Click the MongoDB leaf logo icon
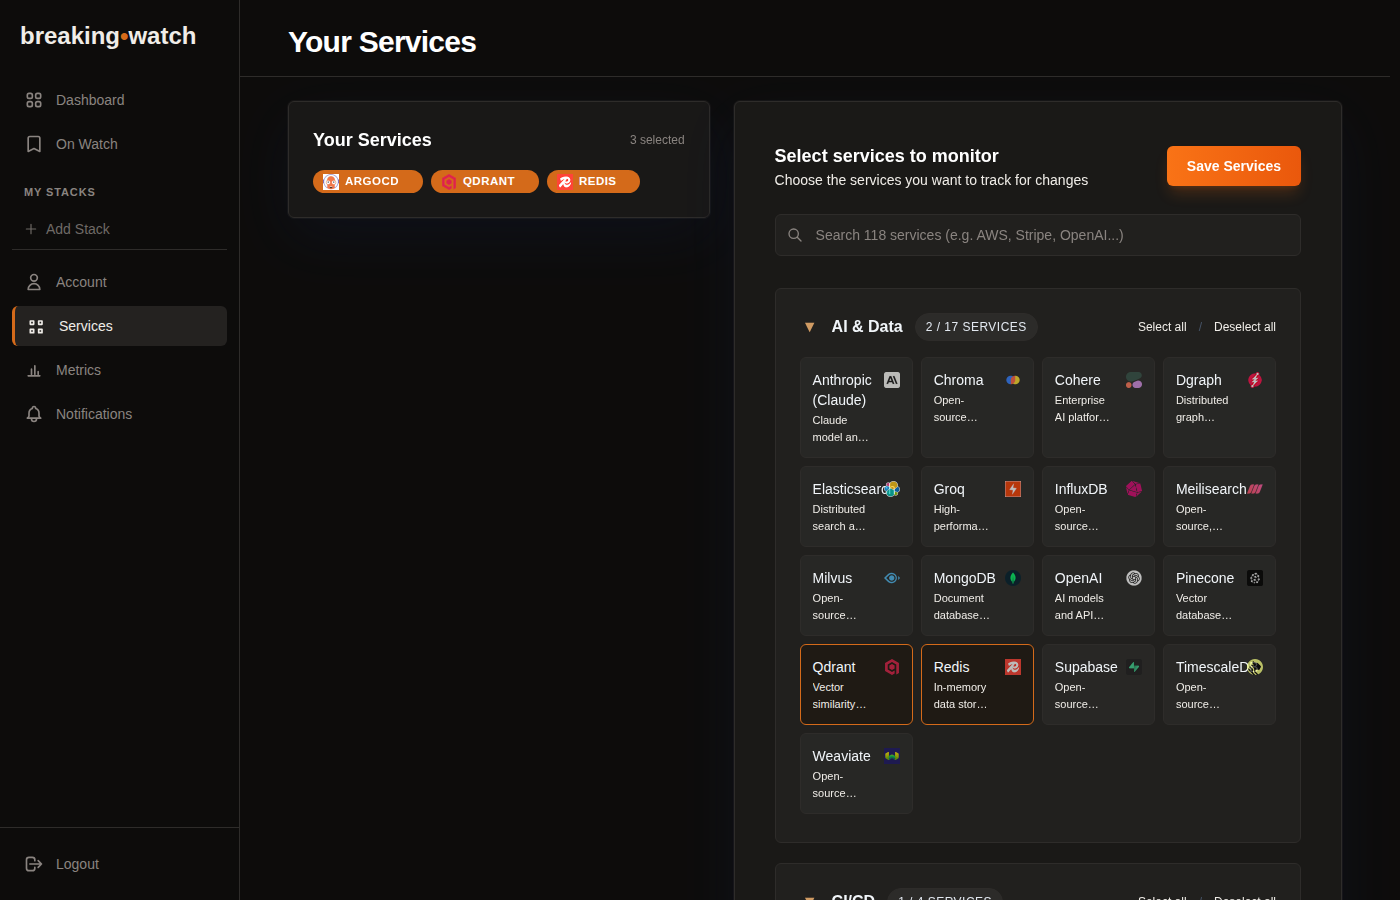Screen dimensions: 1400x900 [x=1013, y=578]
